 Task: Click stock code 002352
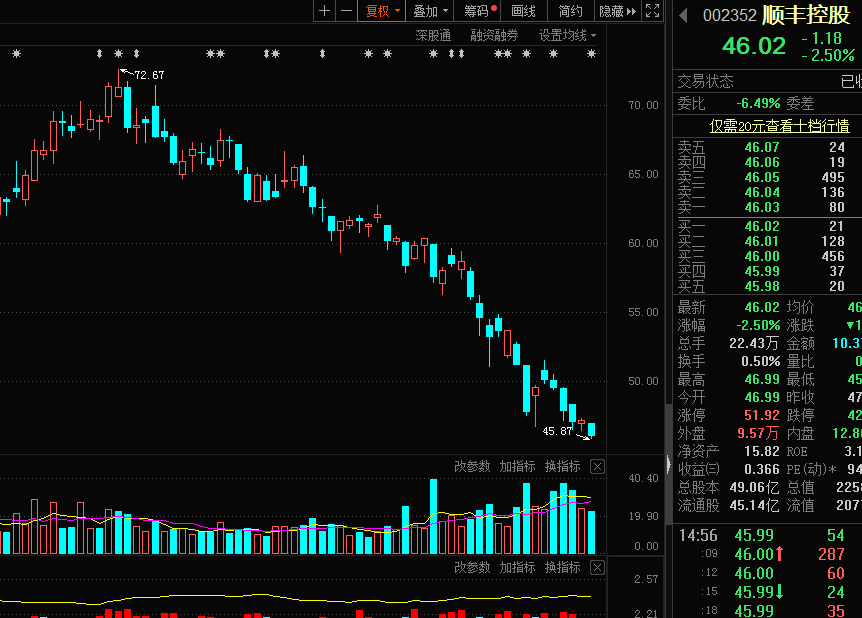pyautogui.click(x=730, y=15)
